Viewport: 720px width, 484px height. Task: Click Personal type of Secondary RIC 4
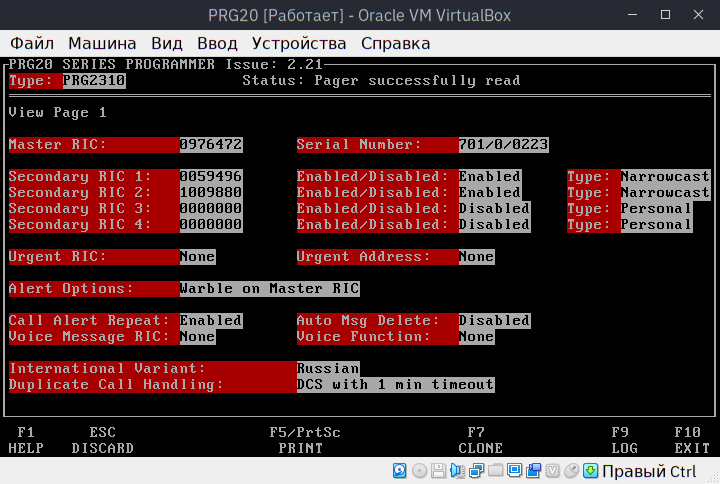(x=656, y=225)
